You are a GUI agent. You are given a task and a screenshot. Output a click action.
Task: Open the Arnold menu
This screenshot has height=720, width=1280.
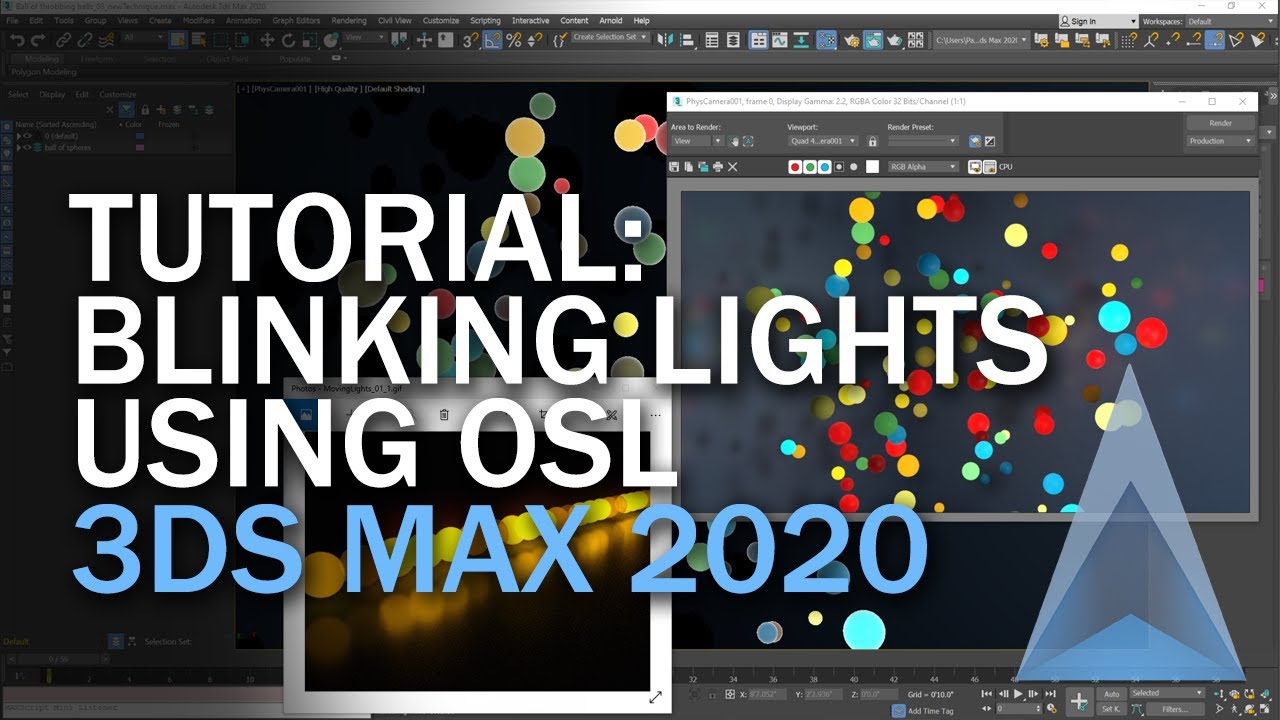coord(610,20)
